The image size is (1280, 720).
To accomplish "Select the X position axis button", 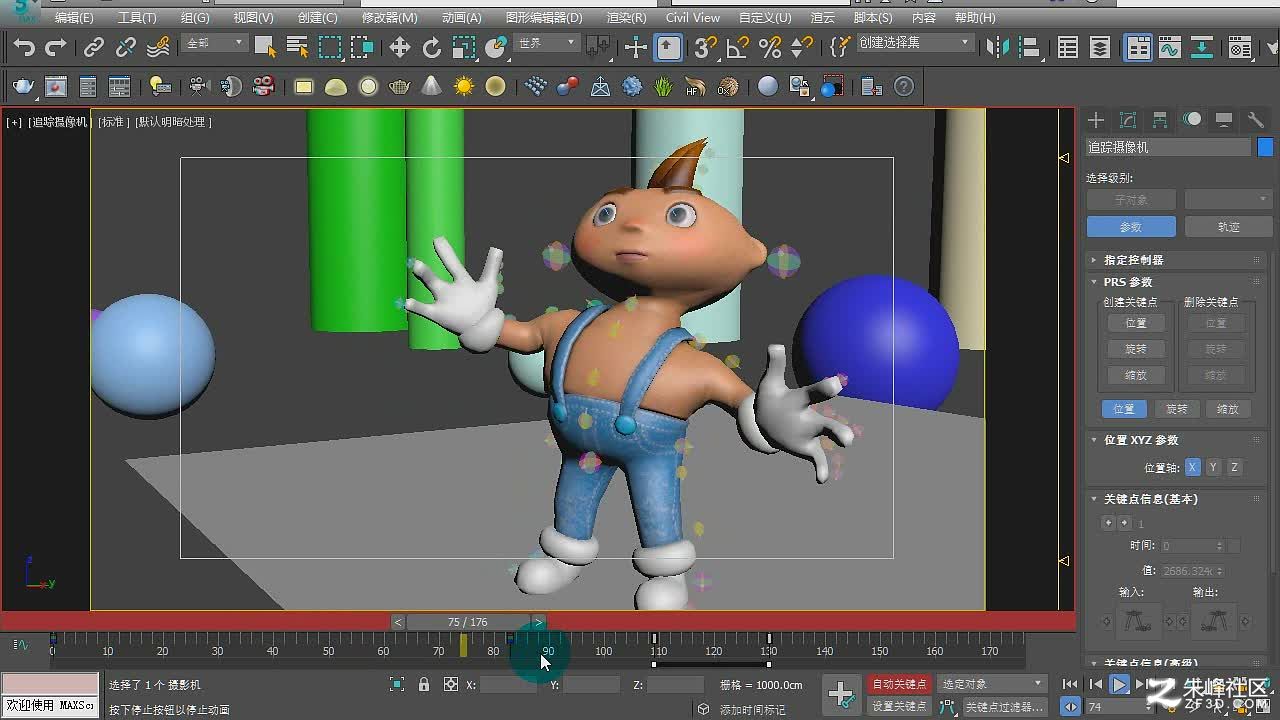I will point(1192,467).
